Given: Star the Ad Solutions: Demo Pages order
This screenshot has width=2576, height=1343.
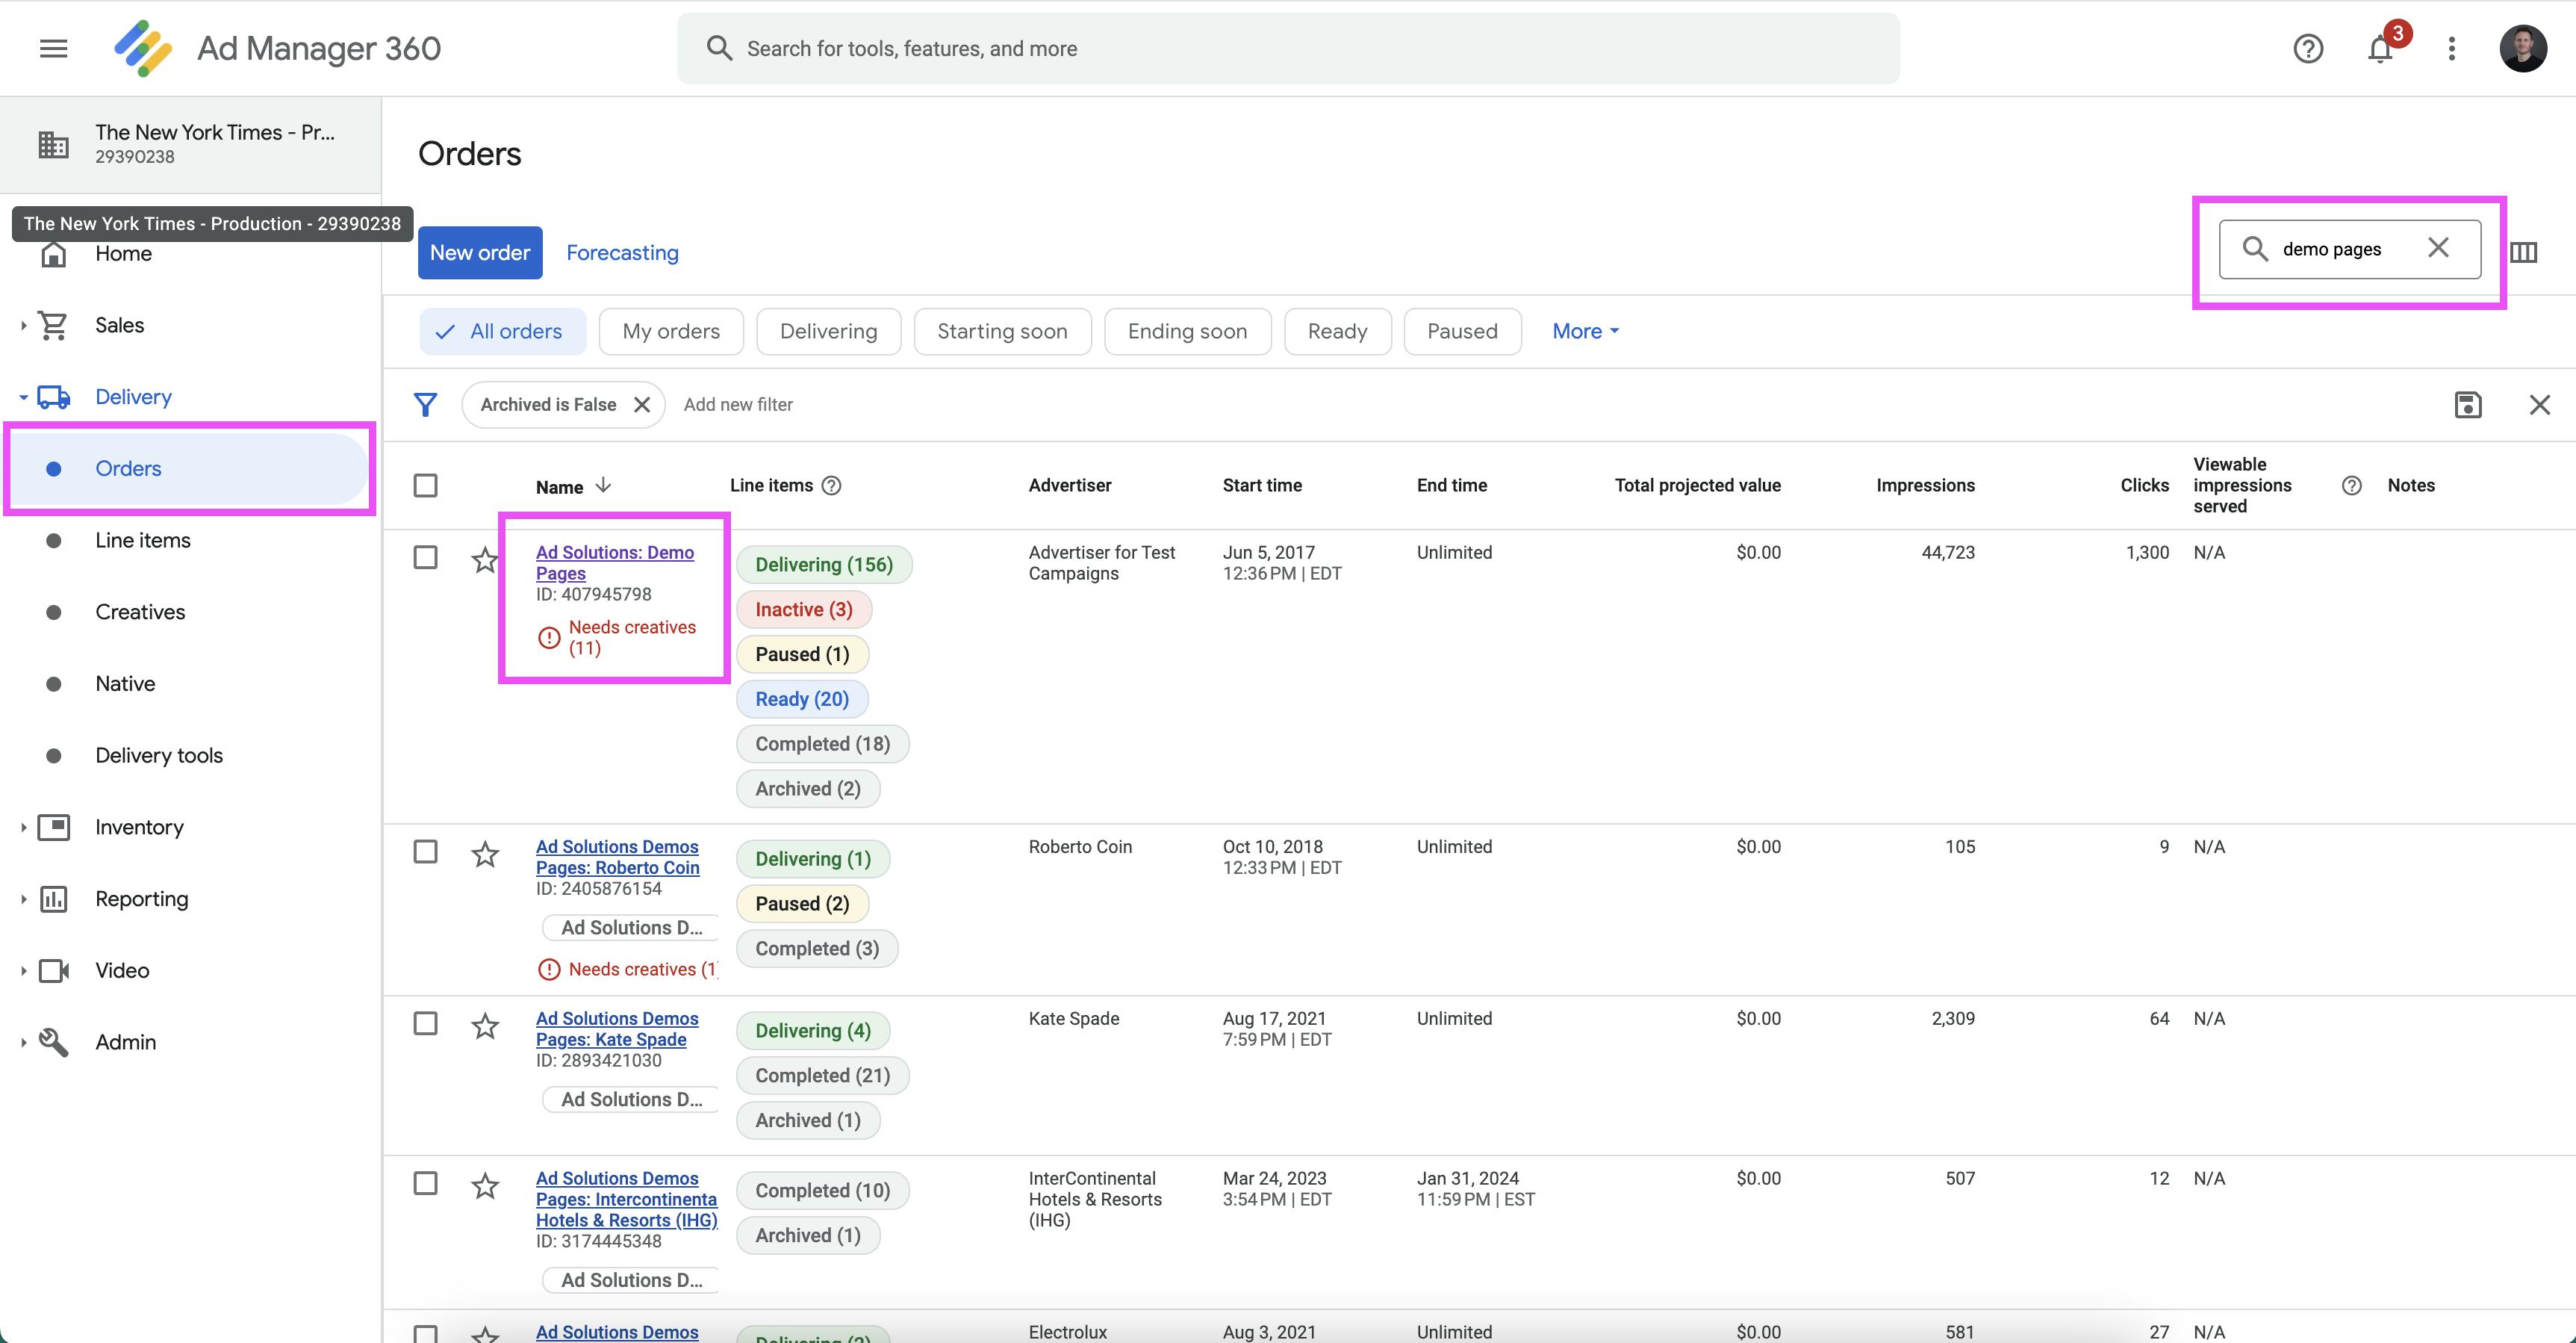Looking at the screenshot, I should (485, 559).
